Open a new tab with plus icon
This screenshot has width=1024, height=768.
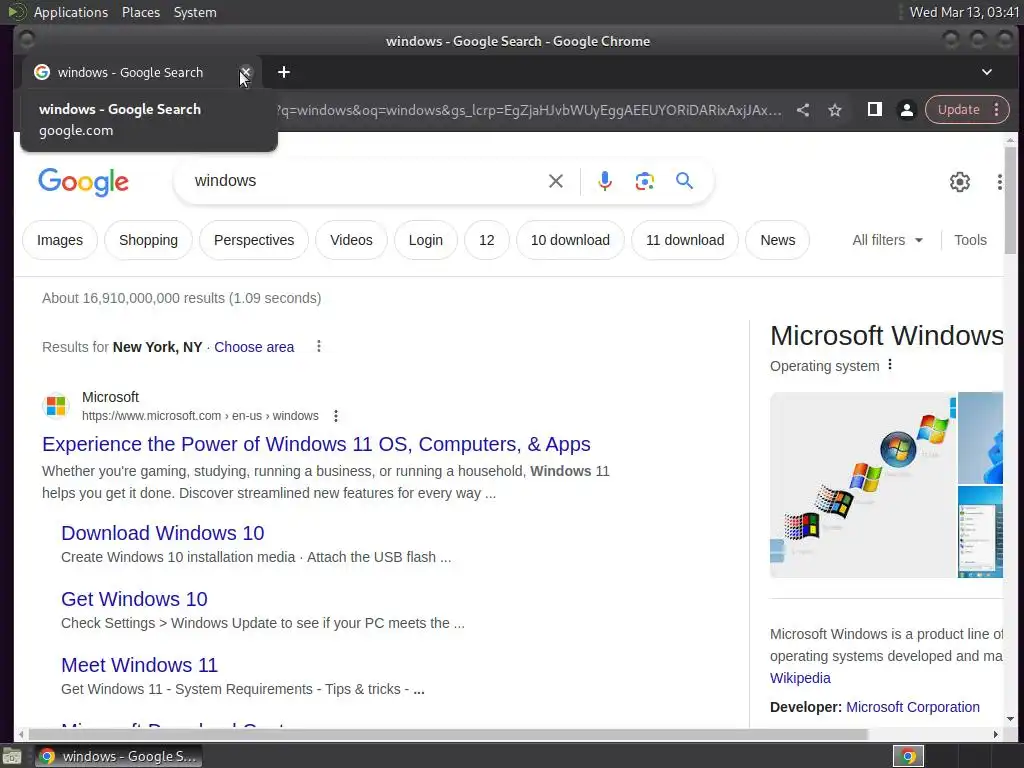[x=283, y=72]
